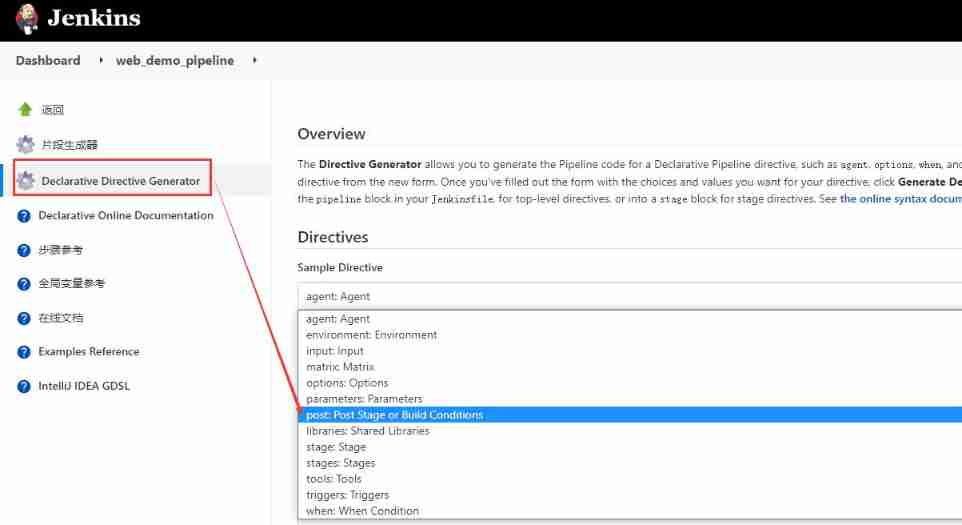Viewport: 962px width, 525px height.
Task: Click the Sample Directive label
Action: (340, 267)
